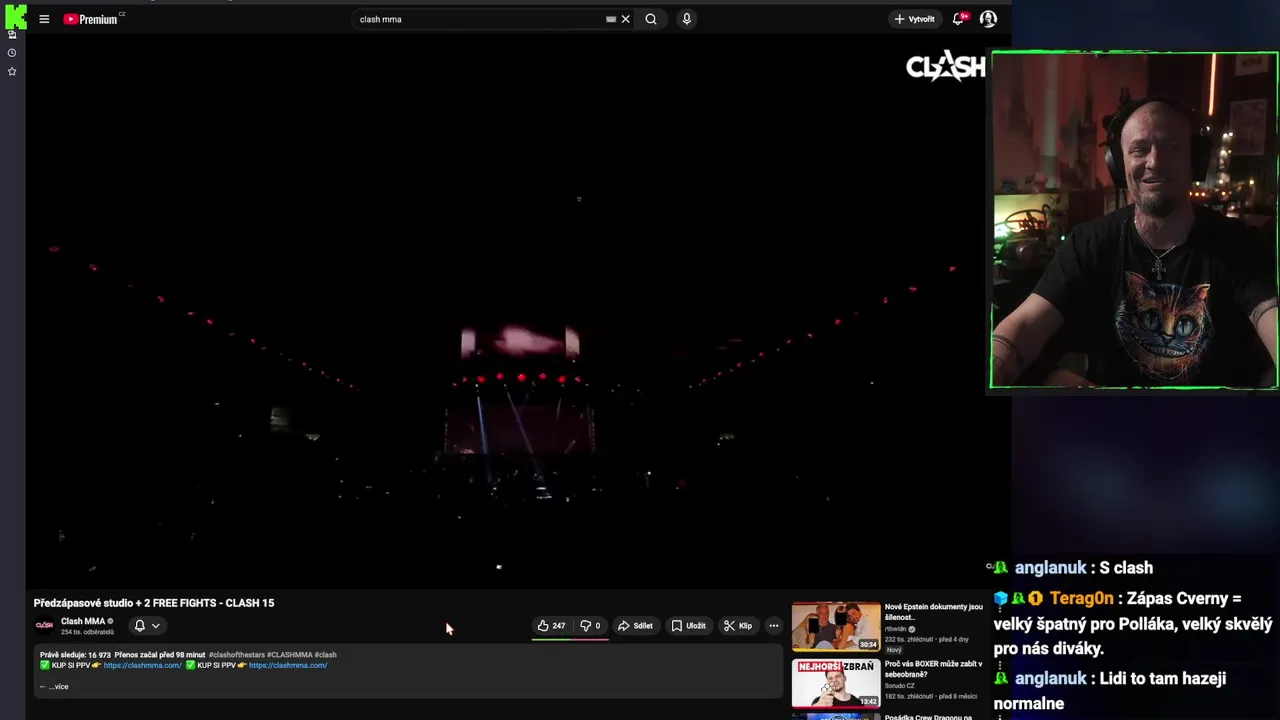Click the #CLASHMMA hashtag
Image resolution: width=1280 pixels, height=720 pixels.
[x=289, y=655]
